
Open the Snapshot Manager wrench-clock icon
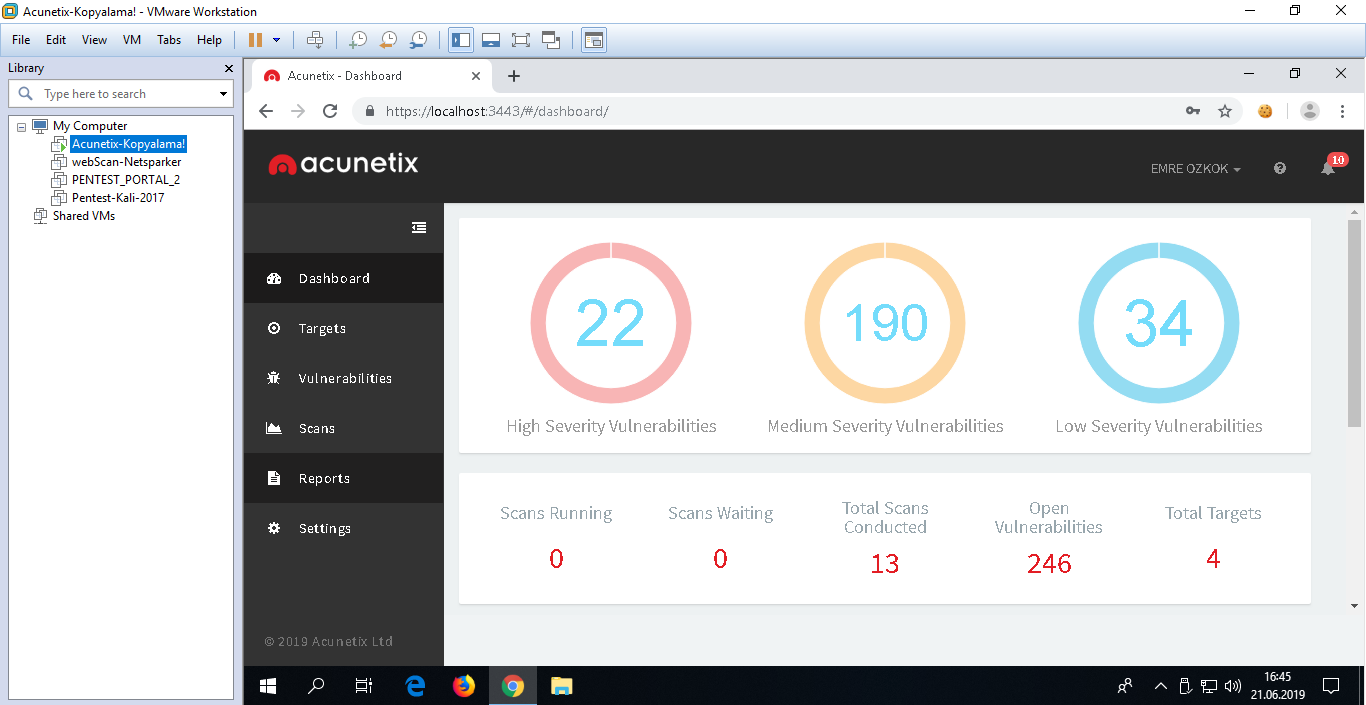click(418, 40)
